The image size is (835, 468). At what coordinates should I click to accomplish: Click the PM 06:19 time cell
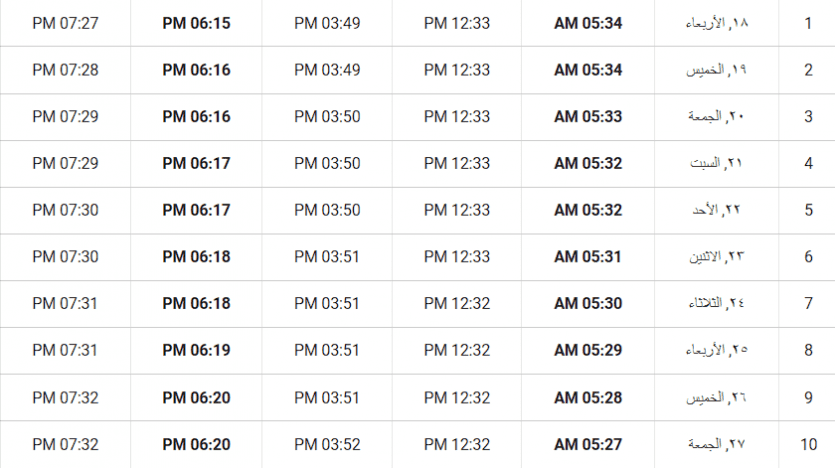pos(196,350)
